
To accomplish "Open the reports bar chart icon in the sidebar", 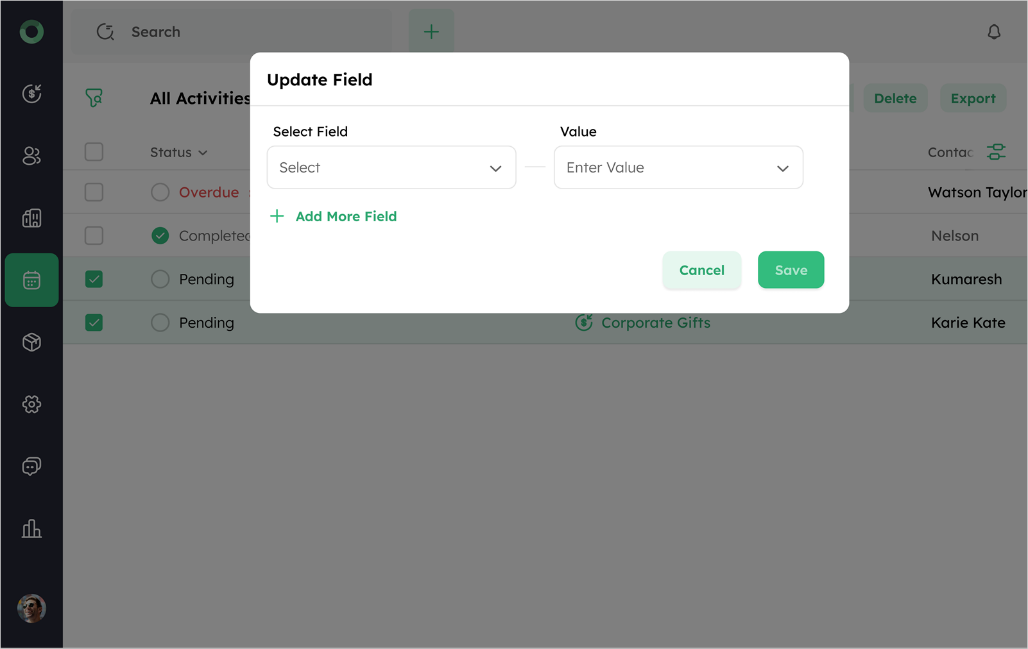I will point(31,528).
